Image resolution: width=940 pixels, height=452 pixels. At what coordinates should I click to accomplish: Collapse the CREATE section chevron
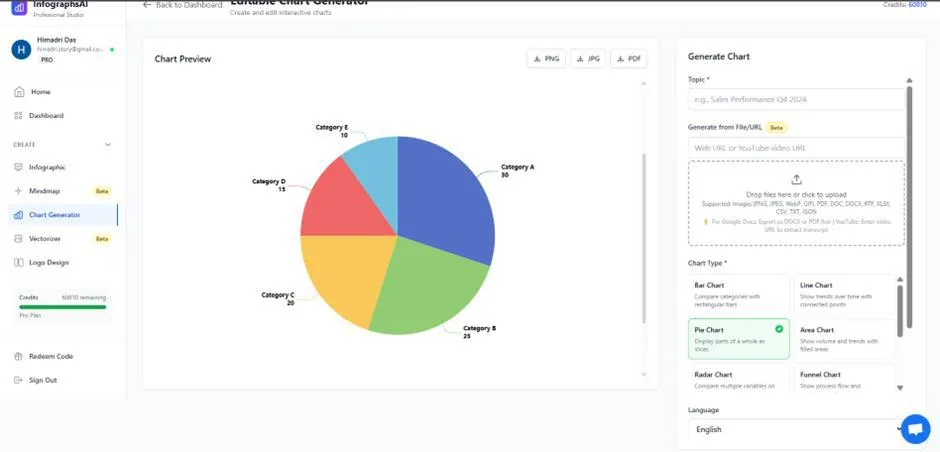tap(108, 145)
